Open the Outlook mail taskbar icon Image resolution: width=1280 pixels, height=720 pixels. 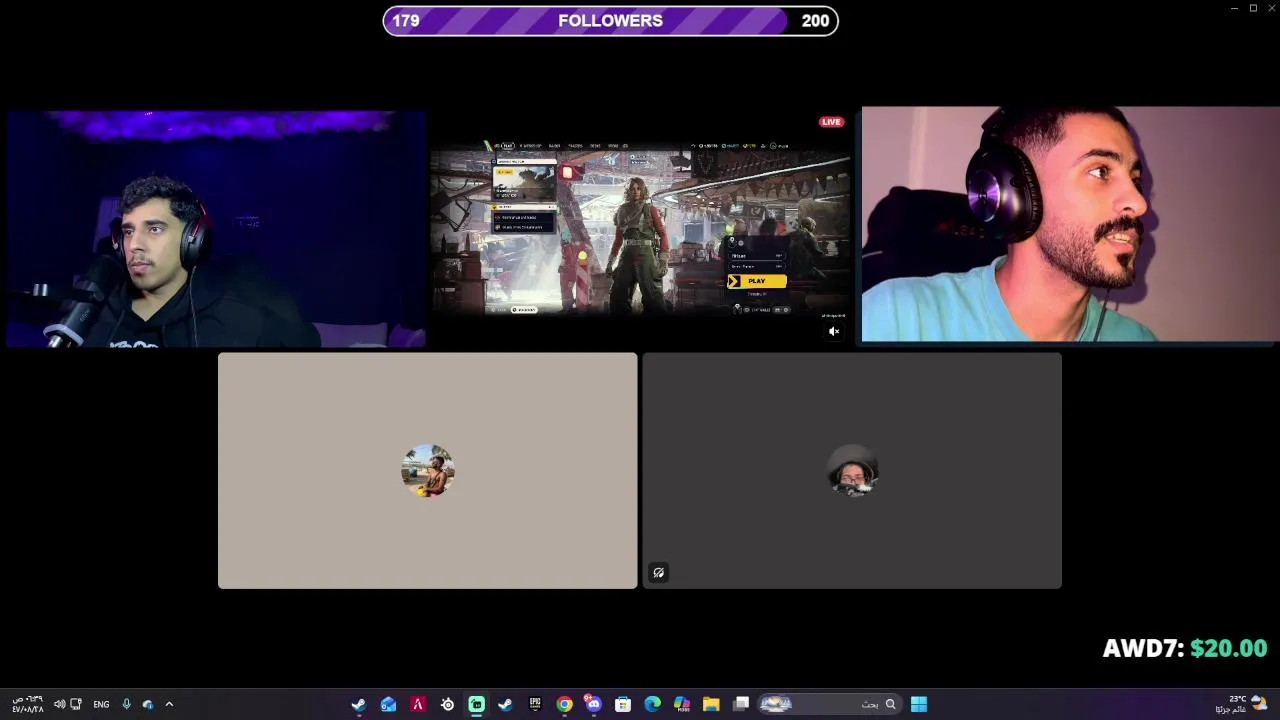pos(388,705)
